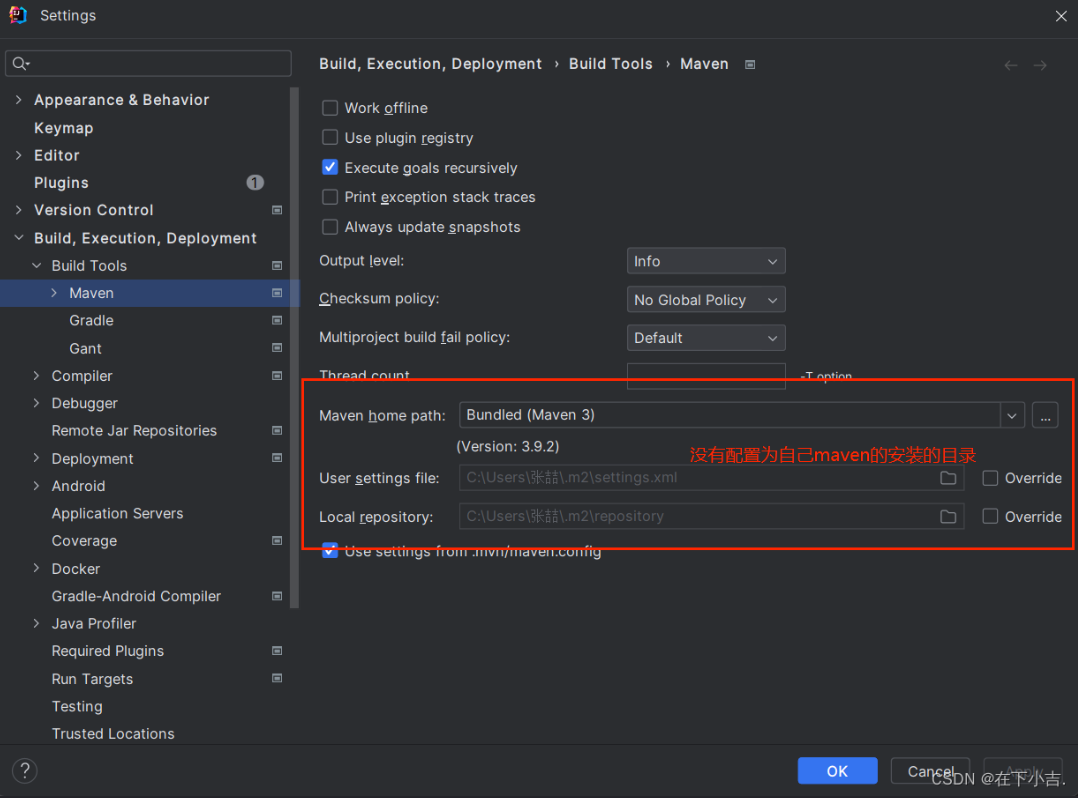The width and height of the screenshot is (1078, 798).
Task: Expand the Debugger node
Action: [x=36, y=403]
